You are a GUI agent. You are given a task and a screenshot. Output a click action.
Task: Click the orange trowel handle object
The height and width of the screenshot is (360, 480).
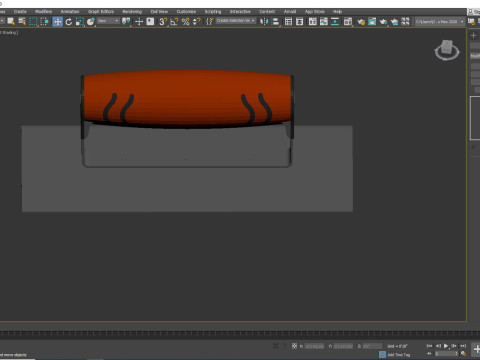187,98
